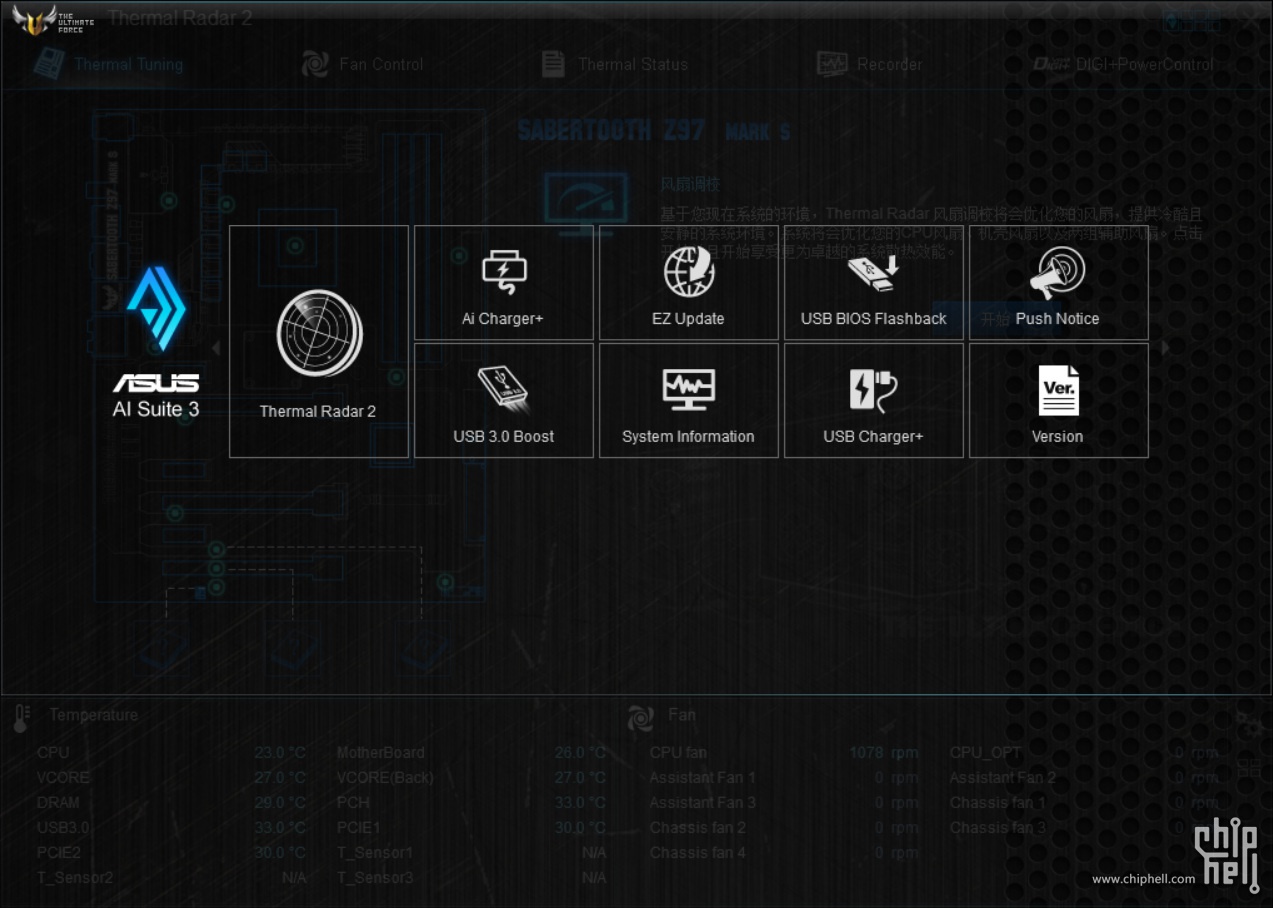Click the Temperature section heading
Image resolution: width=1273 pixels, height=908 pixels.
coord(94,715)
